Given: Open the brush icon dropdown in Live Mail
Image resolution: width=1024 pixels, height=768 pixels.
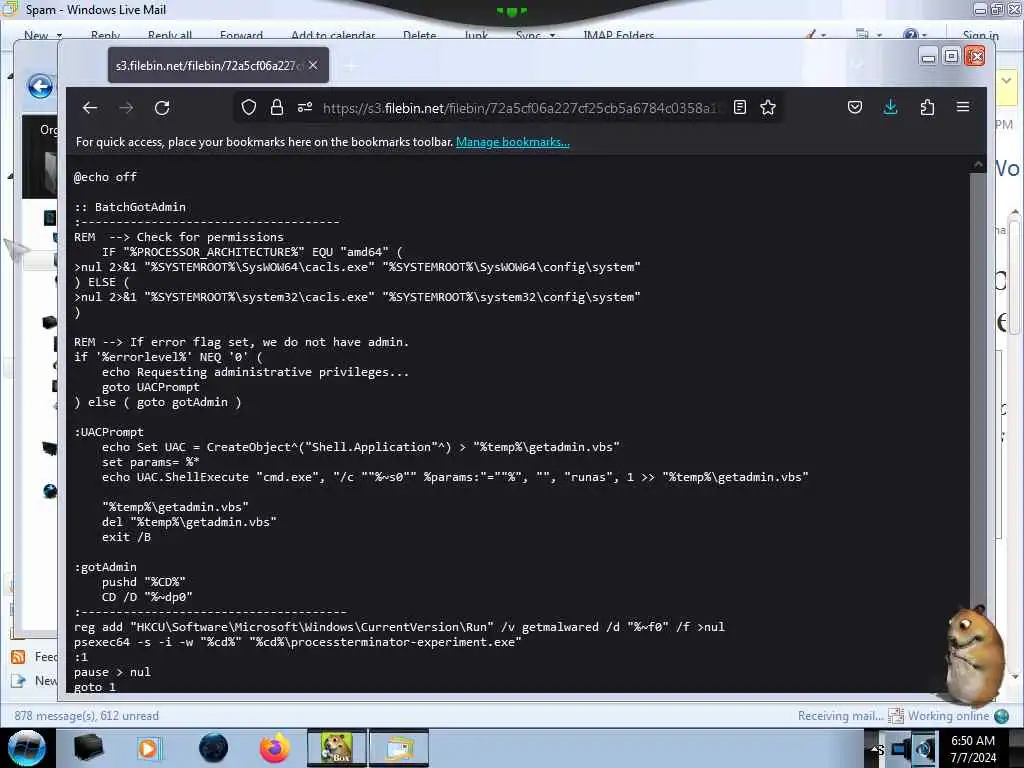Looking at the screenshot, I should pyautogui.click(x=816, y=35).
